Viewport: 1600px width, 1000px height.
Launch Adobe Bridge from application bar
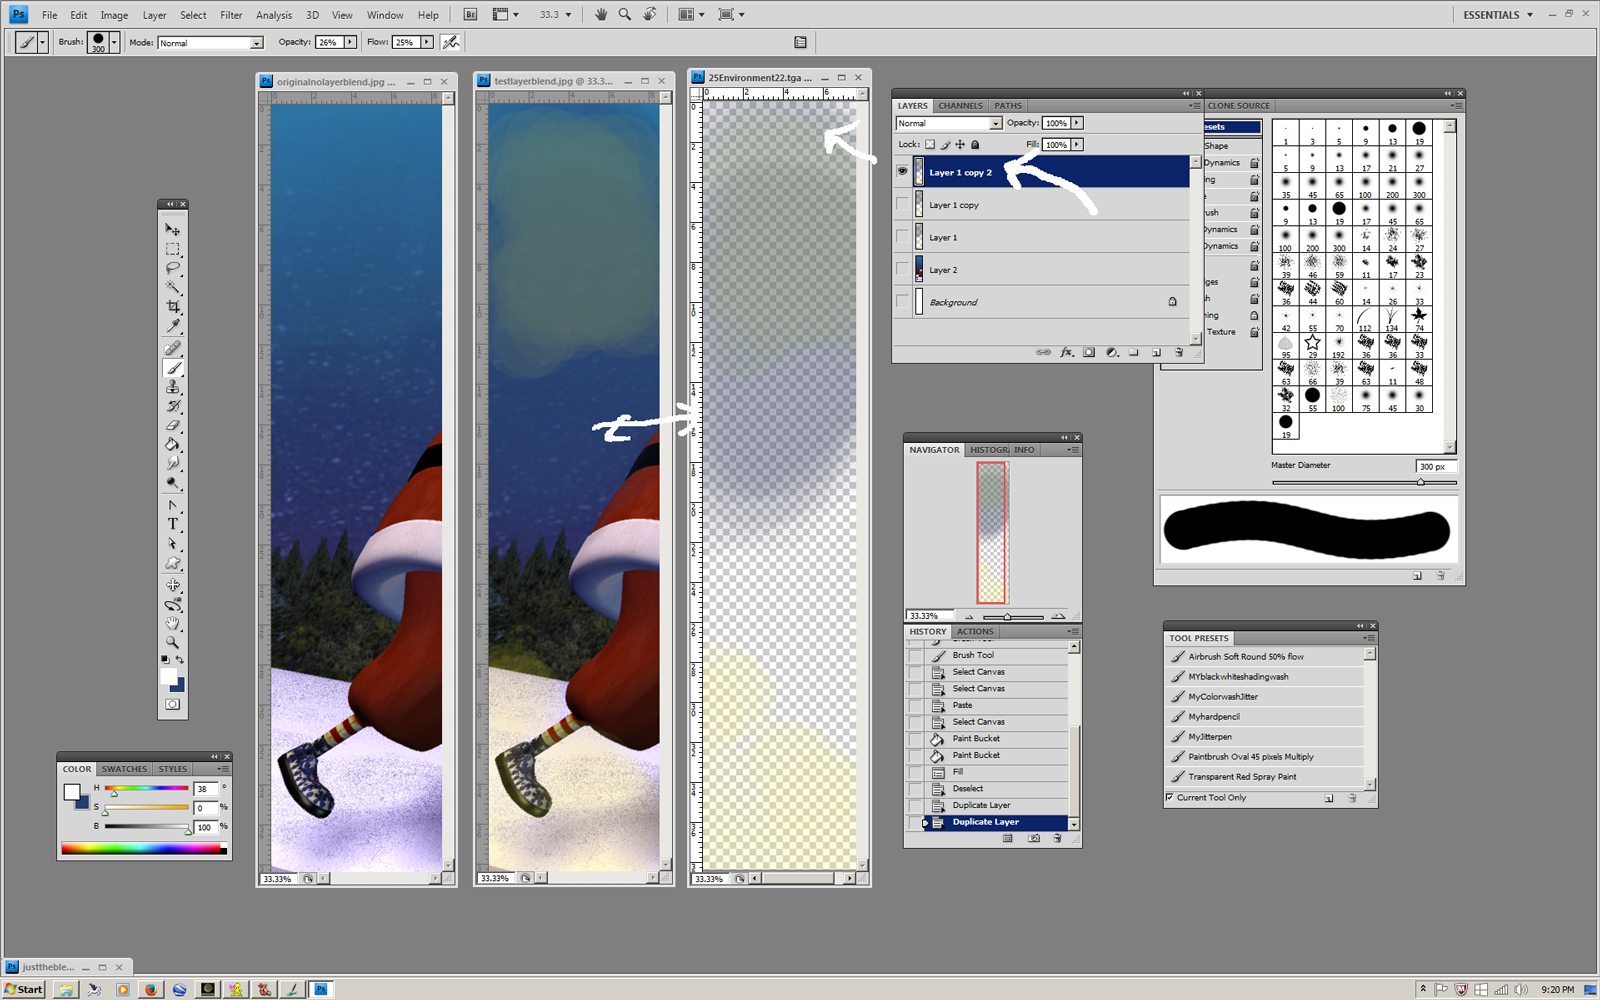(x=471, y=14)
